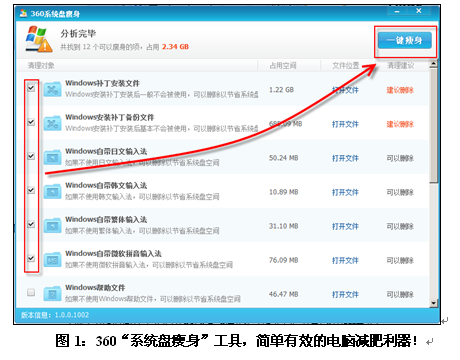The height and width of the screenshot is (360, 460).
Task: Click the 一键瘦身 button
Action: coord(405,41)
